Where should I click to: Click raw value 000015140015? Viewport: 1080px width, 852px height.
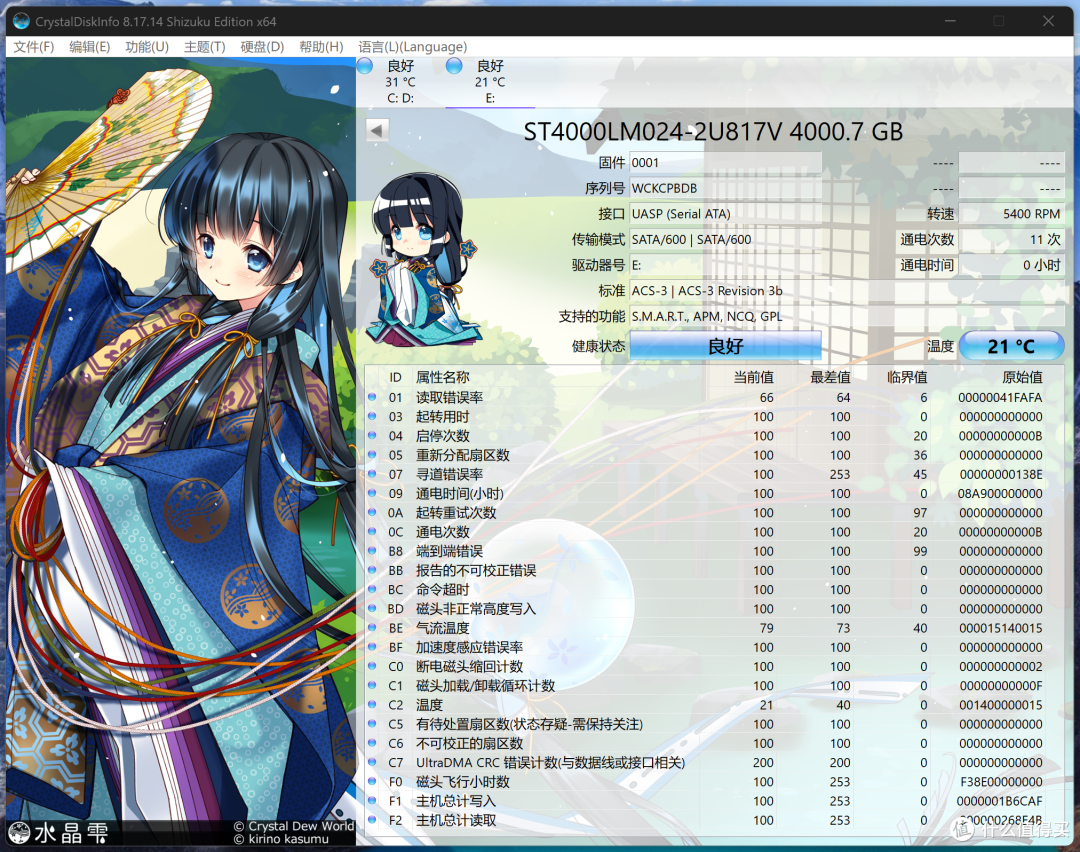click(x=1000, y=627)
